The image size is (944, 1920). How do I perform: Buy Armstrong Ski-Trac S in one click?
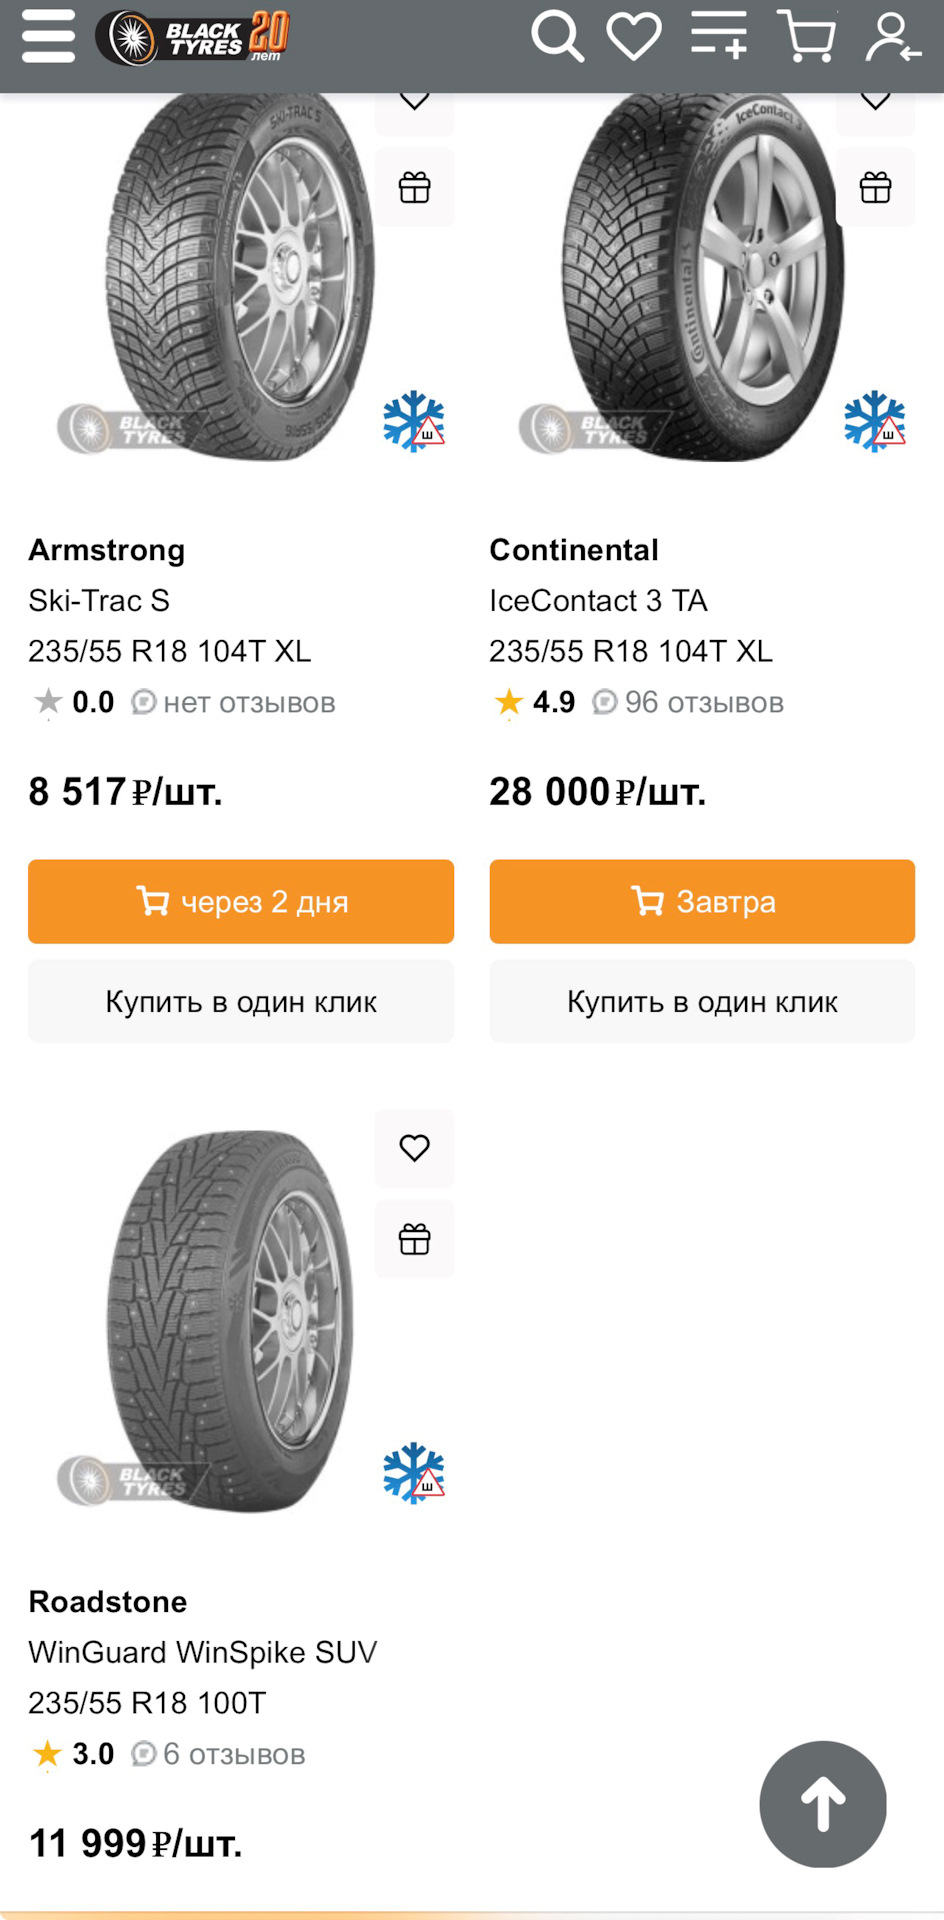[x=241, y=1001]
